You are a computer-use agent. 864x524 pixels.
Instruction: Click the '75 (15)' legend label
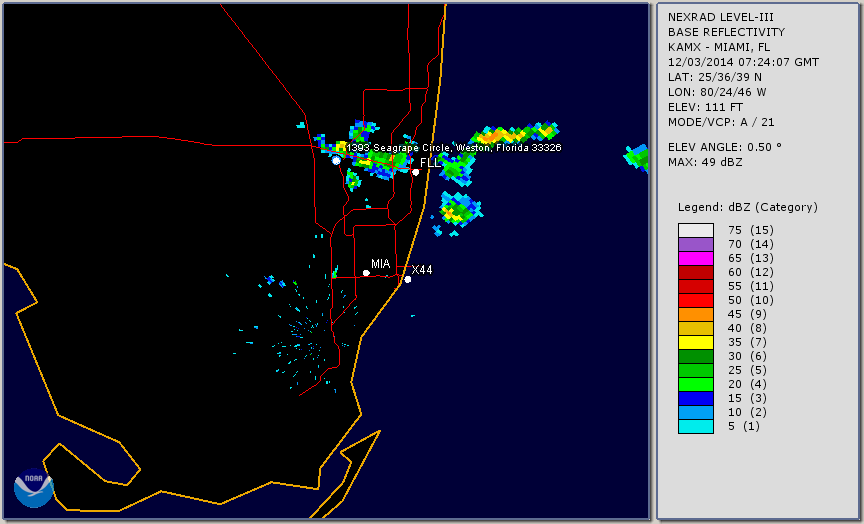(x=750, y=230)
